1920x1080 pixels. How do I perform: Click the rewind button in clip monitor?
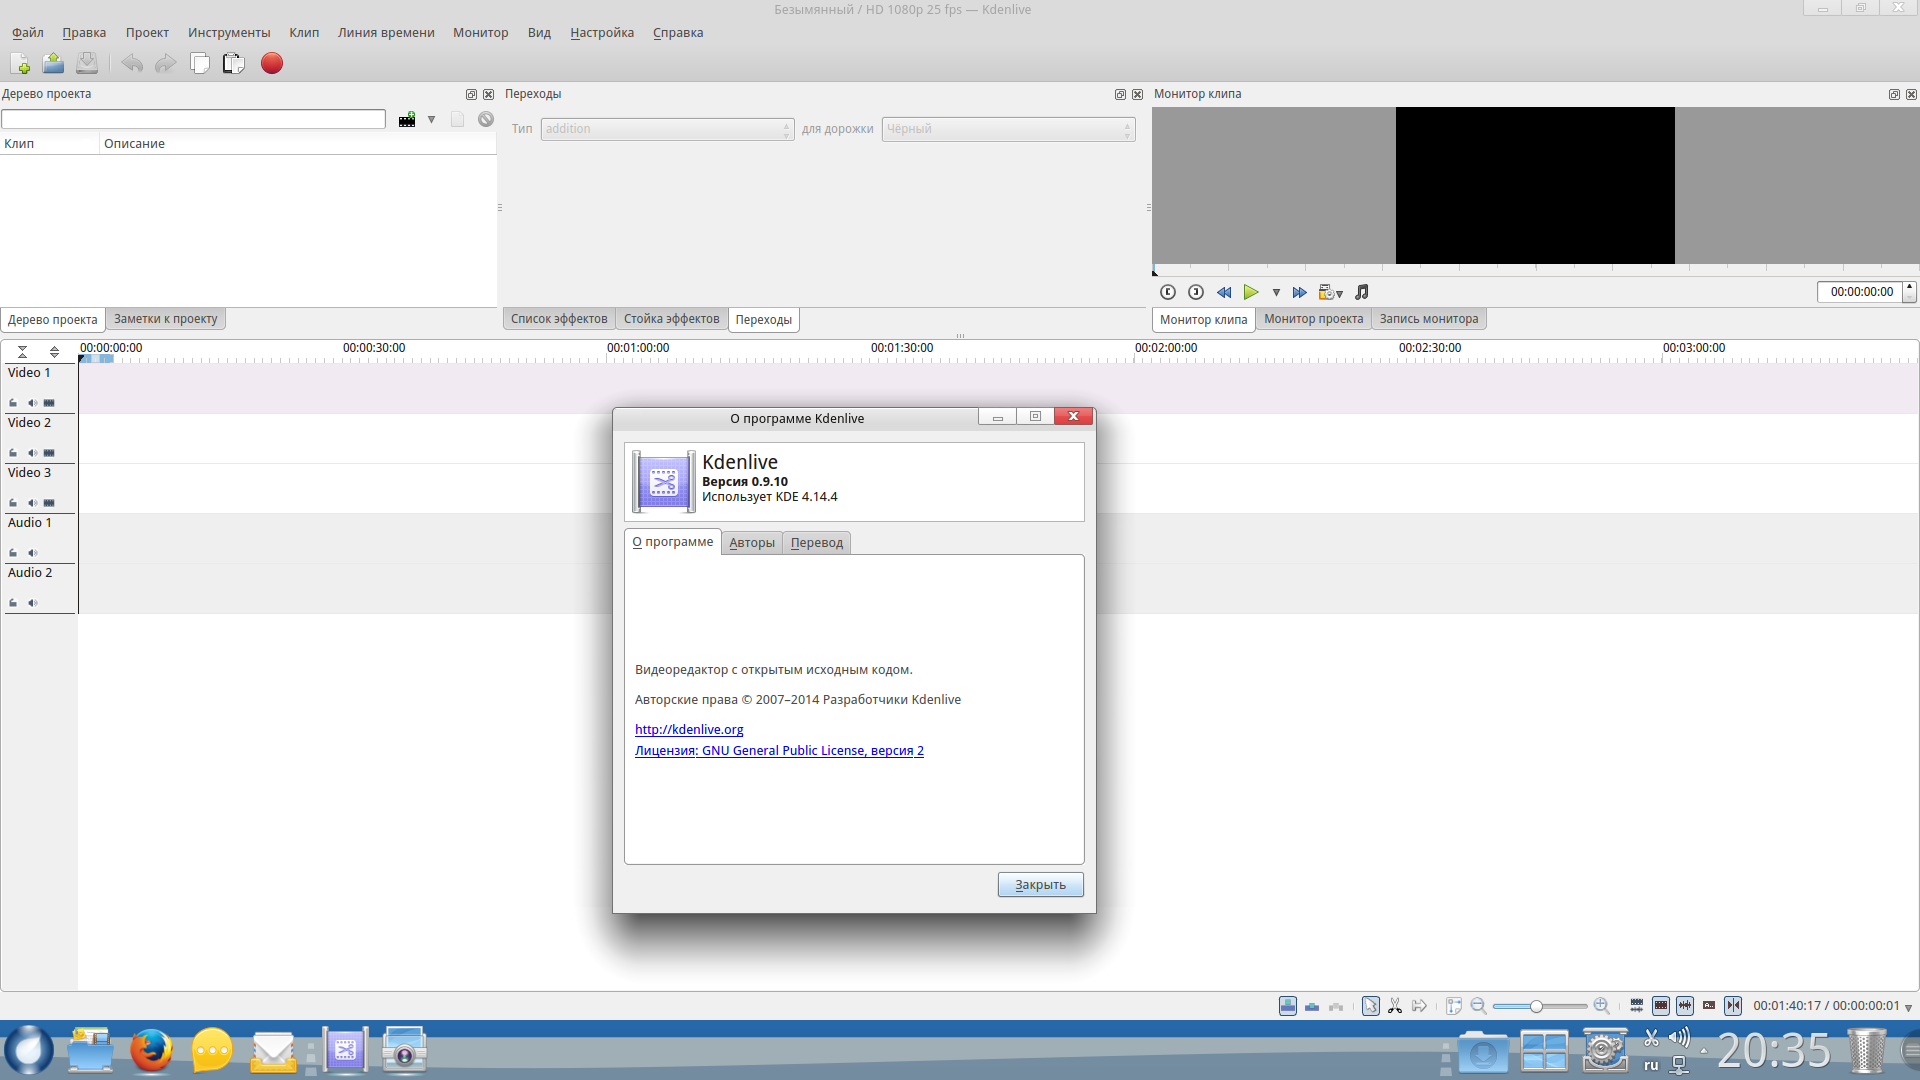1224,292
